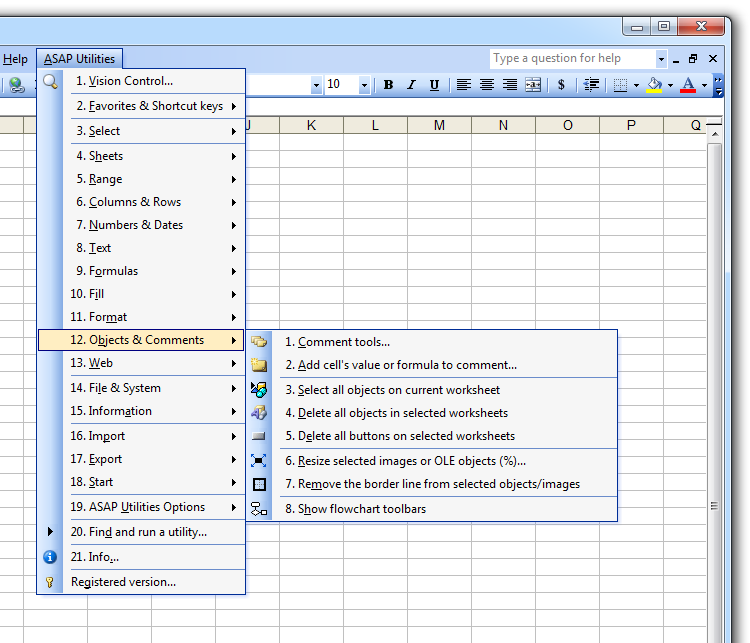The width and height of the screenshot is (750, 643).
Task: Apply Currency style with dollar icon
Action: [561, 85]
